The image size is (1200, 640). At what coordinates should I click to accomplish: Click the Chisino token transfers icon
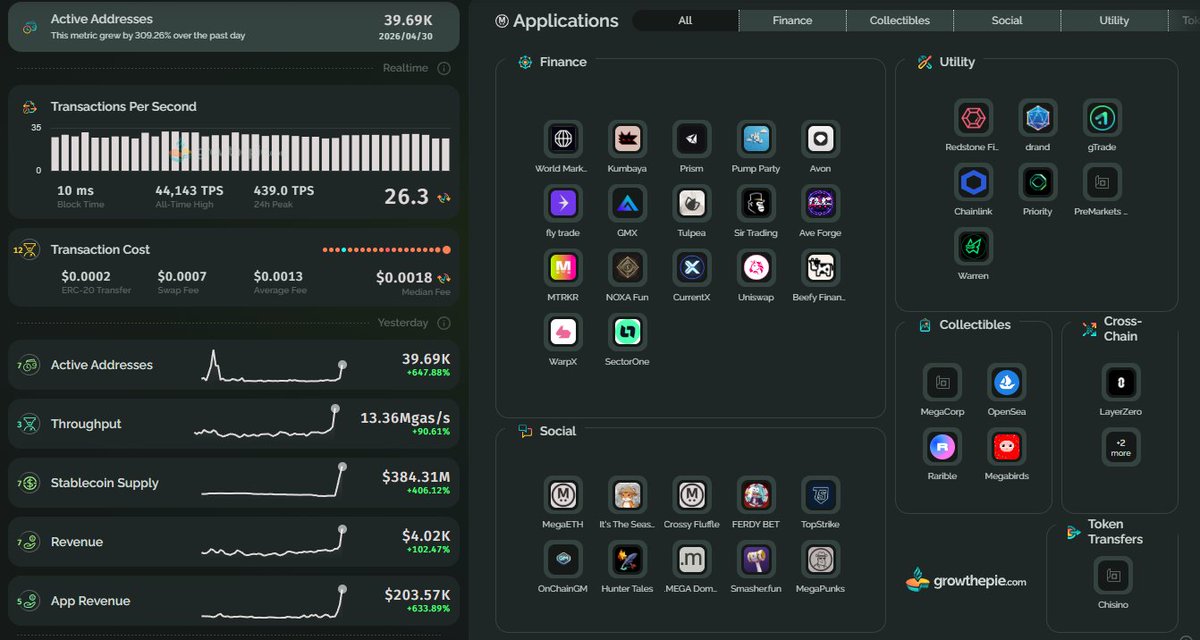click(1113, 575)
